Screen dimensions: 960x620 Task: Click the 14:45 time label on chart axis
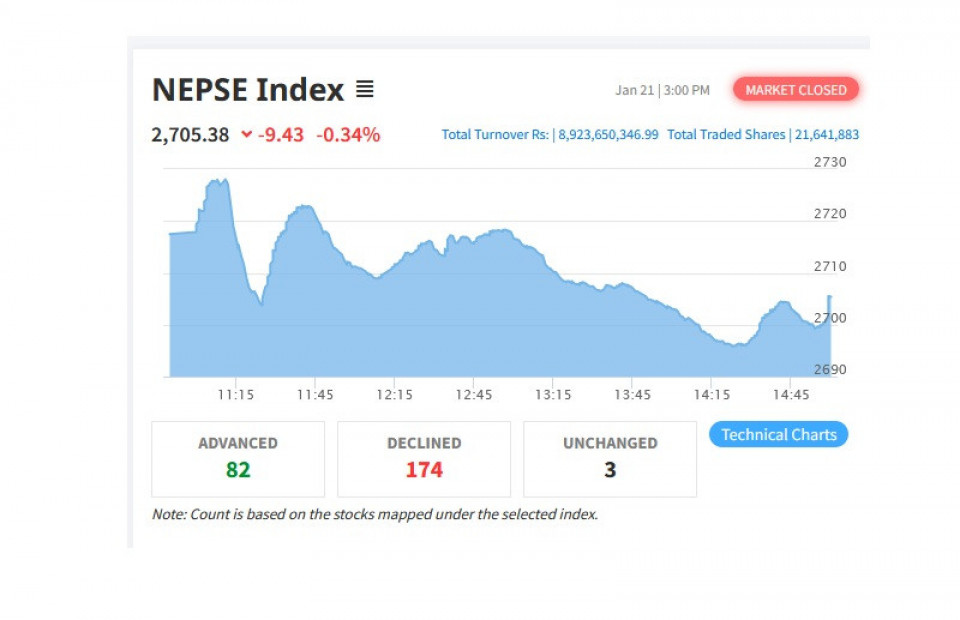point(791,395)
